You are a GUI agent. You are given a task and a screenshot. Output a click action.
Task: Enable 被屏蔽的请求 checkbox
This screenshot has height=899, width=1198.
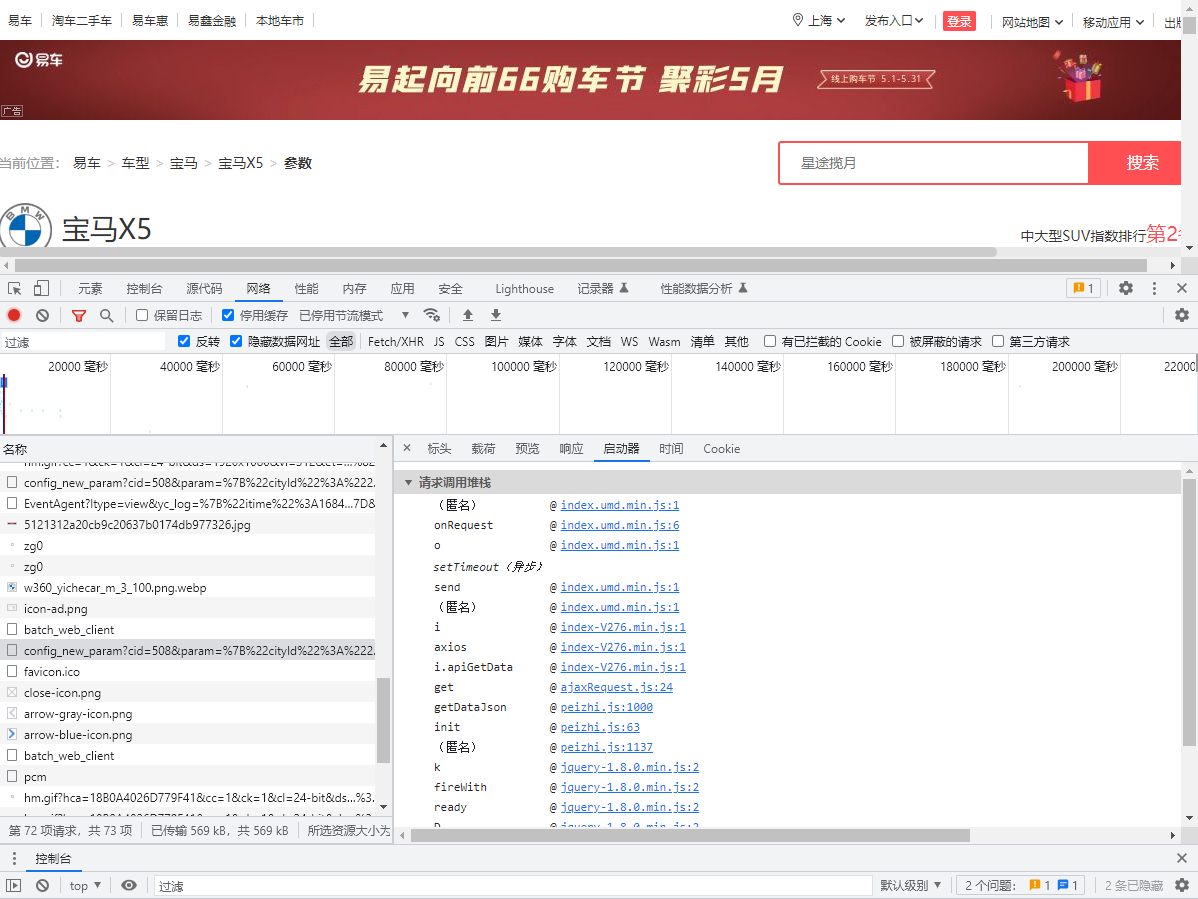click(x=898, y=341)
